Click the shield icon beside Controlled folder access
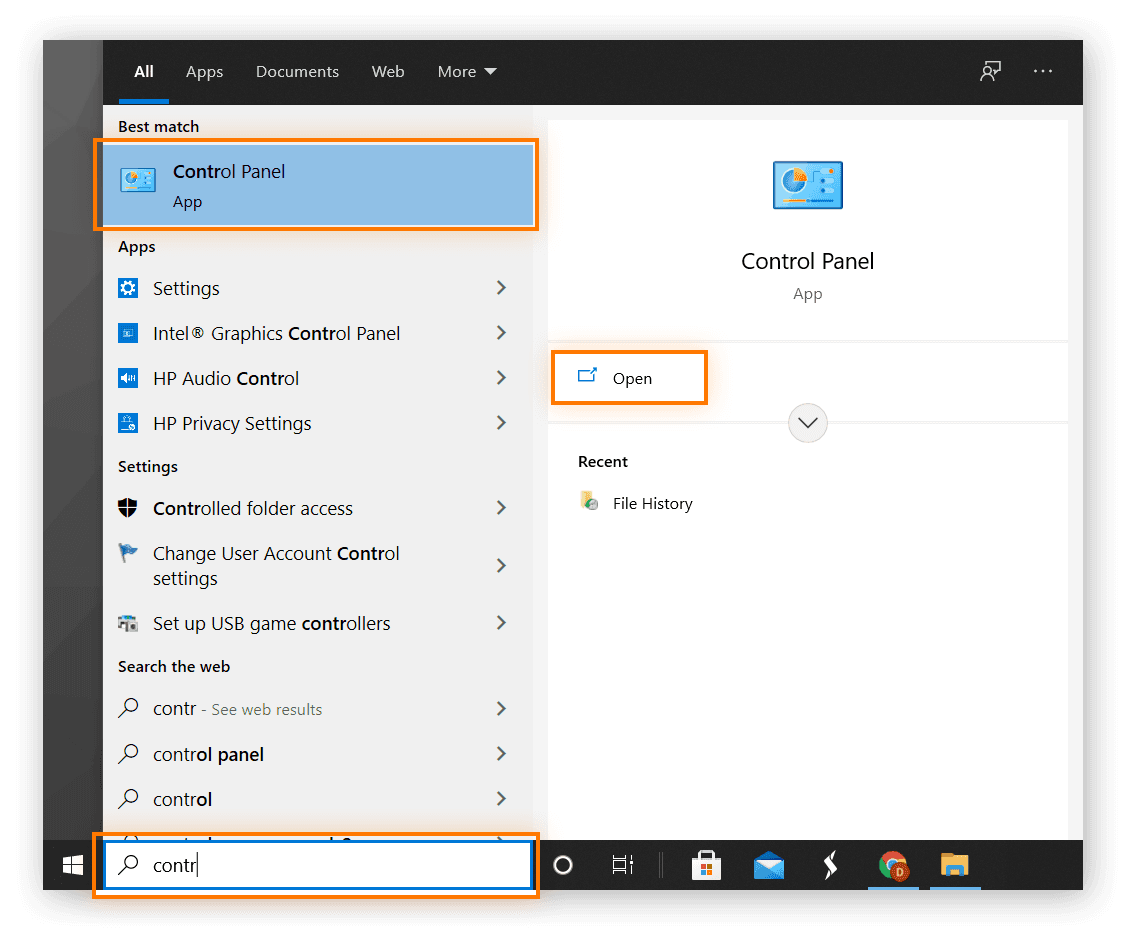1135x938 pixels. pos(128,508)
